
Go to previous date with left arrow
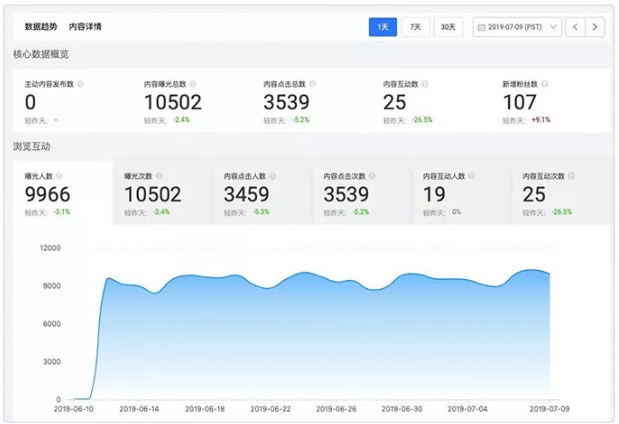pos(576,27)
